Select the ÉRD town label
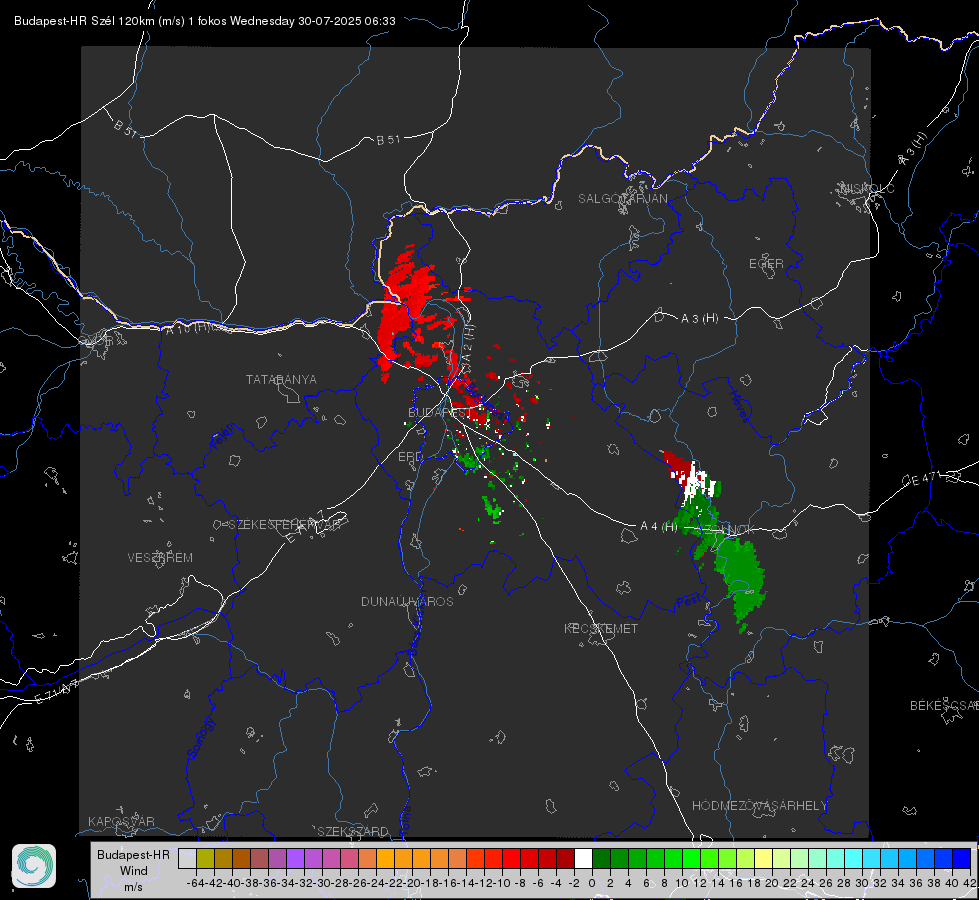Screen dimensions: 979x900 (410, 457)
